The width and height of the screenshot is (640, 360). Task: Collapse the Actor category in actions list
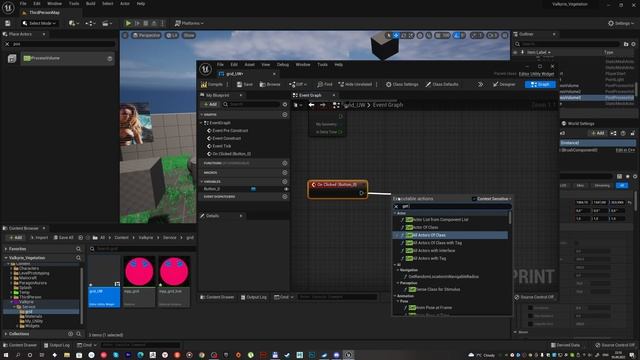[x=395, y=213]
